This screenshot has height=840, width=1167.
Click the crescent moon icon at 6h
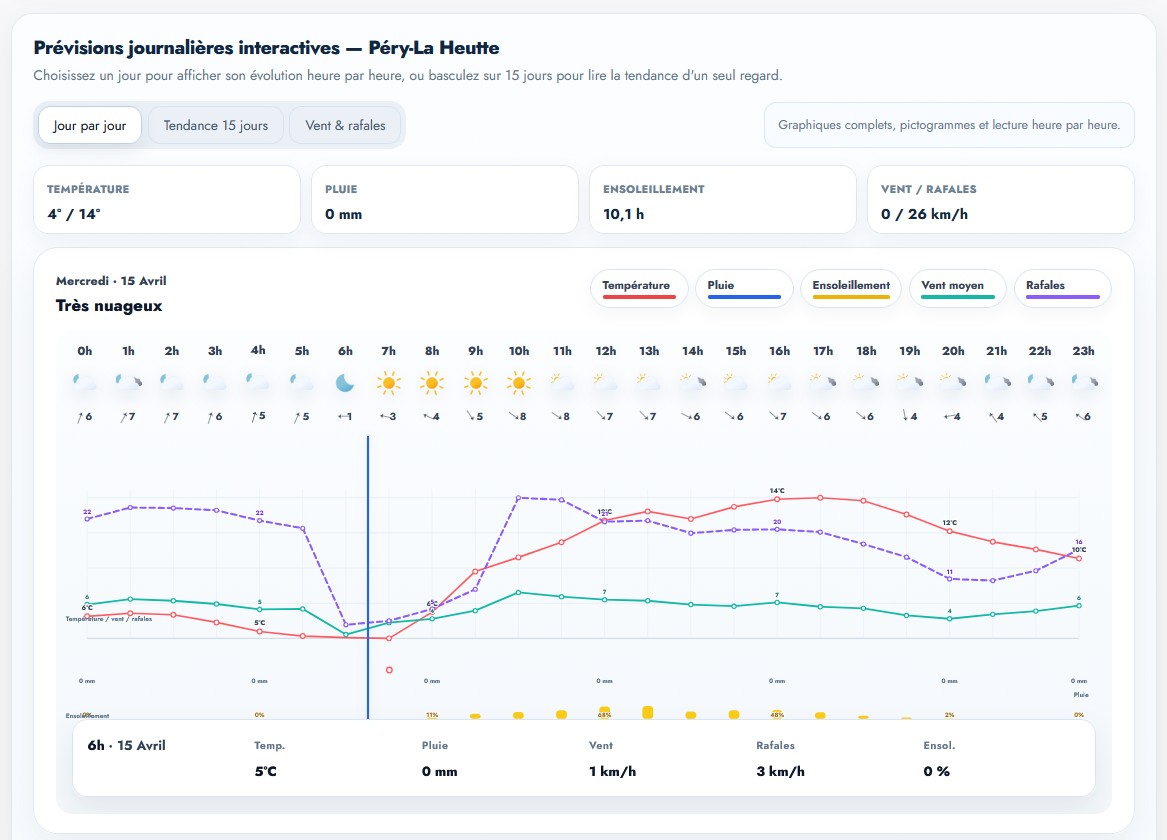[x=345, y=383]
